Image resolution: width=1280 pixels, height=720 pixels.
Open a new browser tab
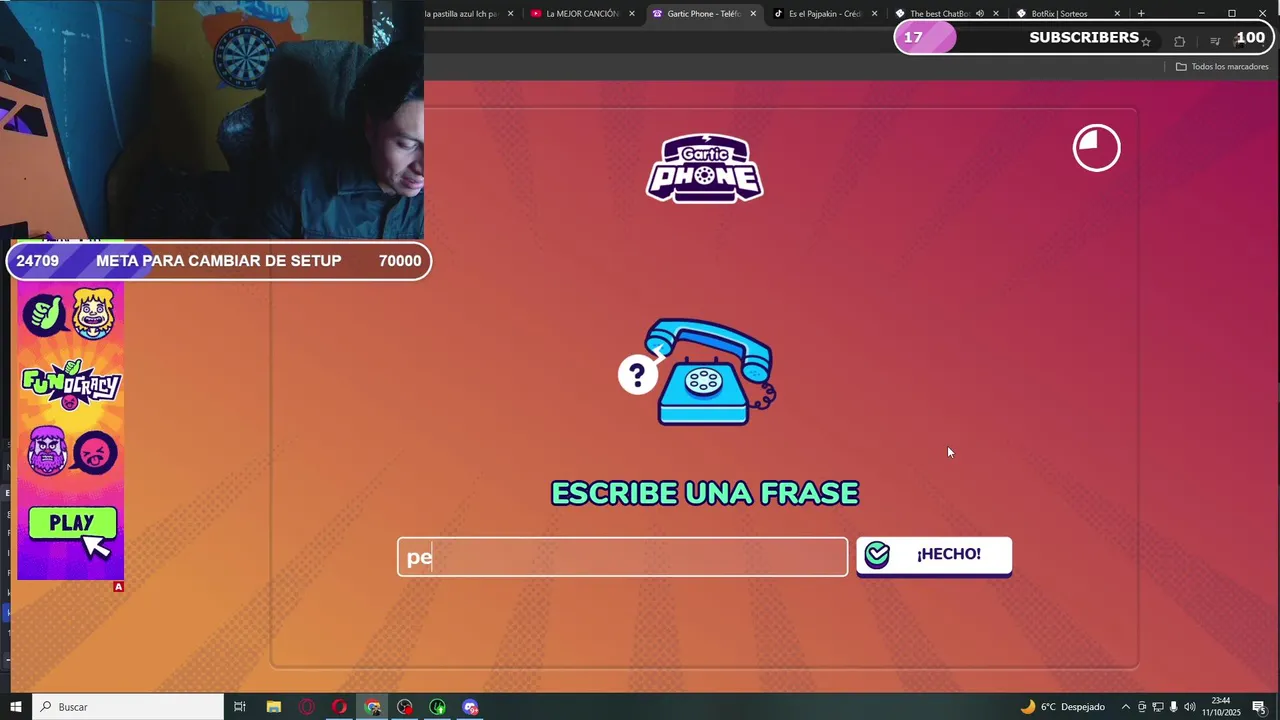(1141, 14)
